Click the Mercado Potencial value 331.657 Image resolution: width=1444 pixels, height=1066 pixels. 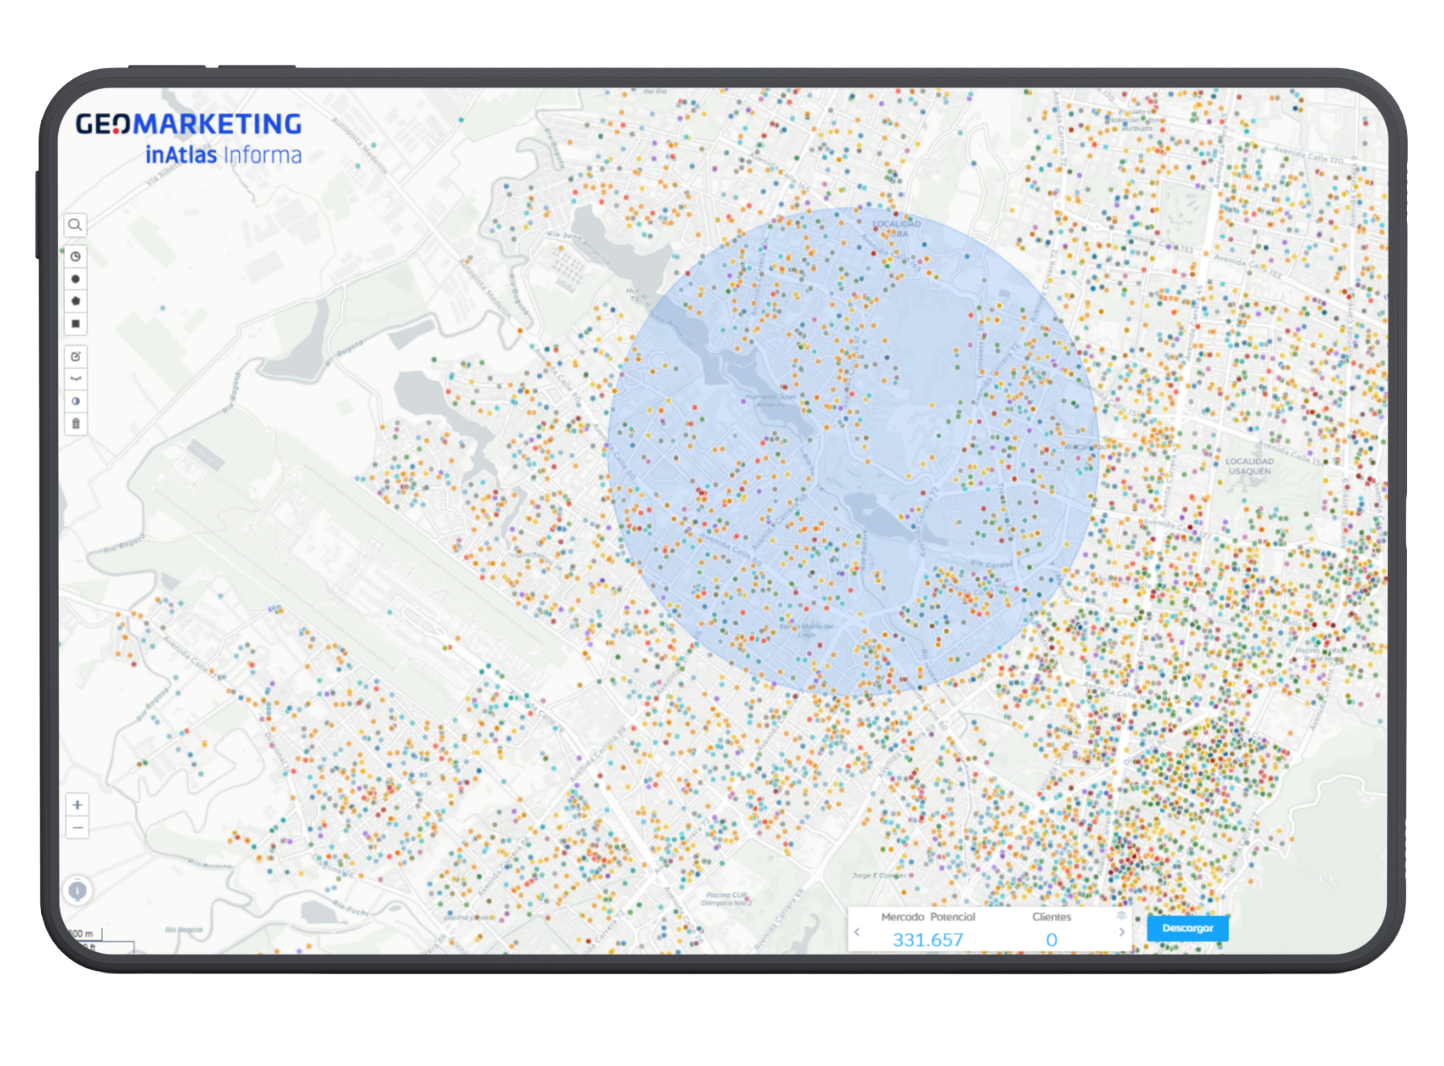pyautogui.click(x=927, y=940)
